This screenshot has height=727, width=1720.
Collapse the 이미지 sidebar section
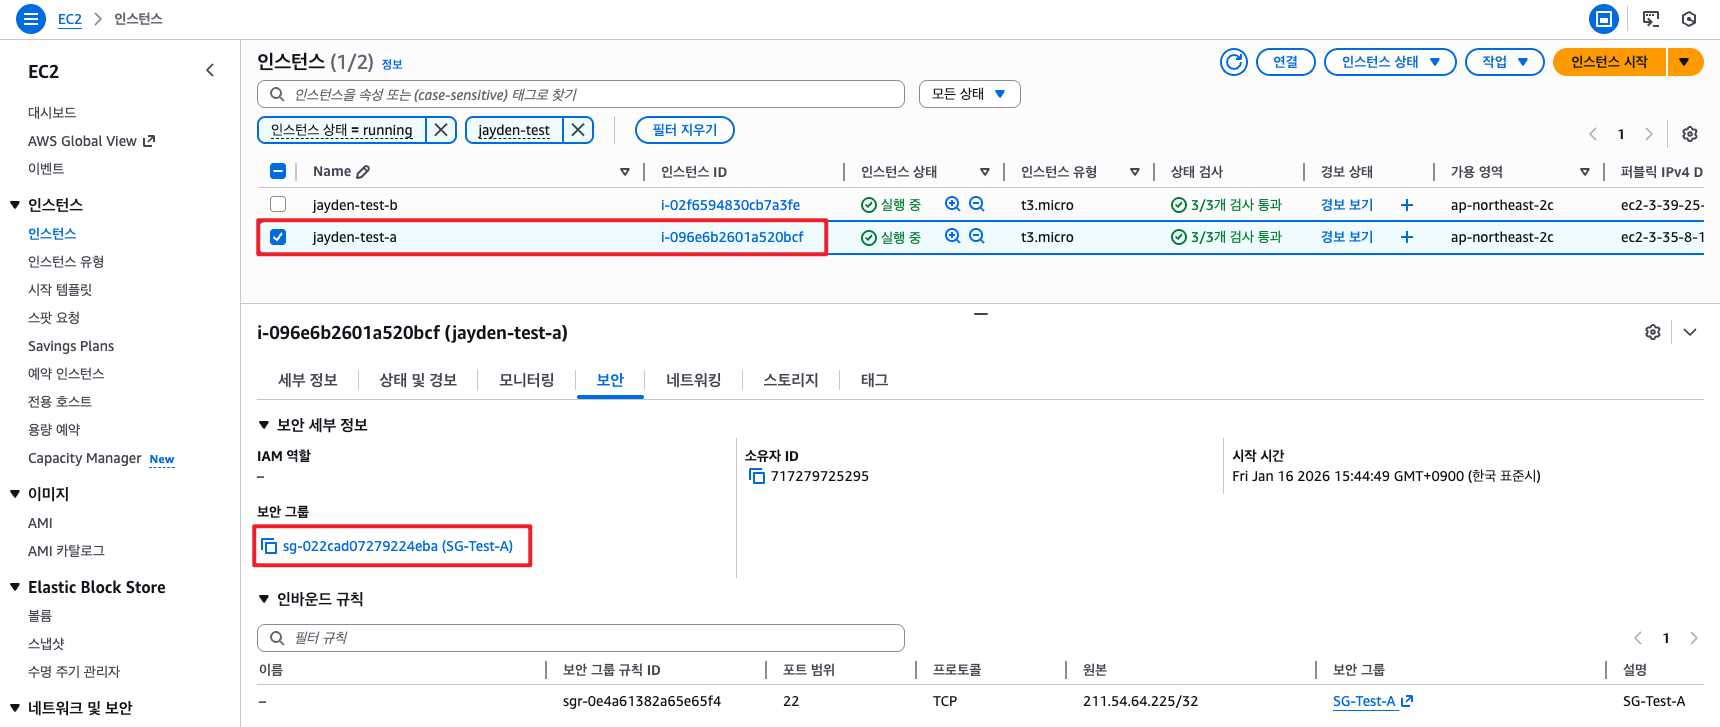(15, 494)
